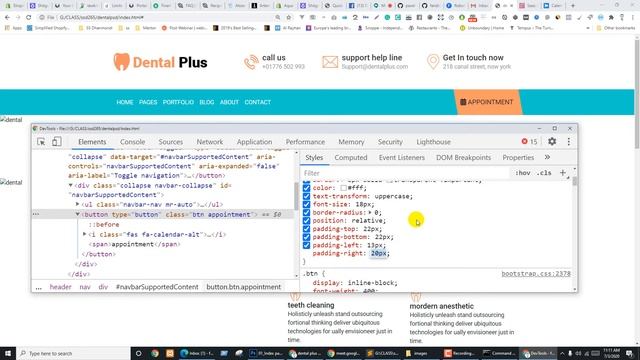Select button.btn.appointment breadcrumb

[244, 287]
